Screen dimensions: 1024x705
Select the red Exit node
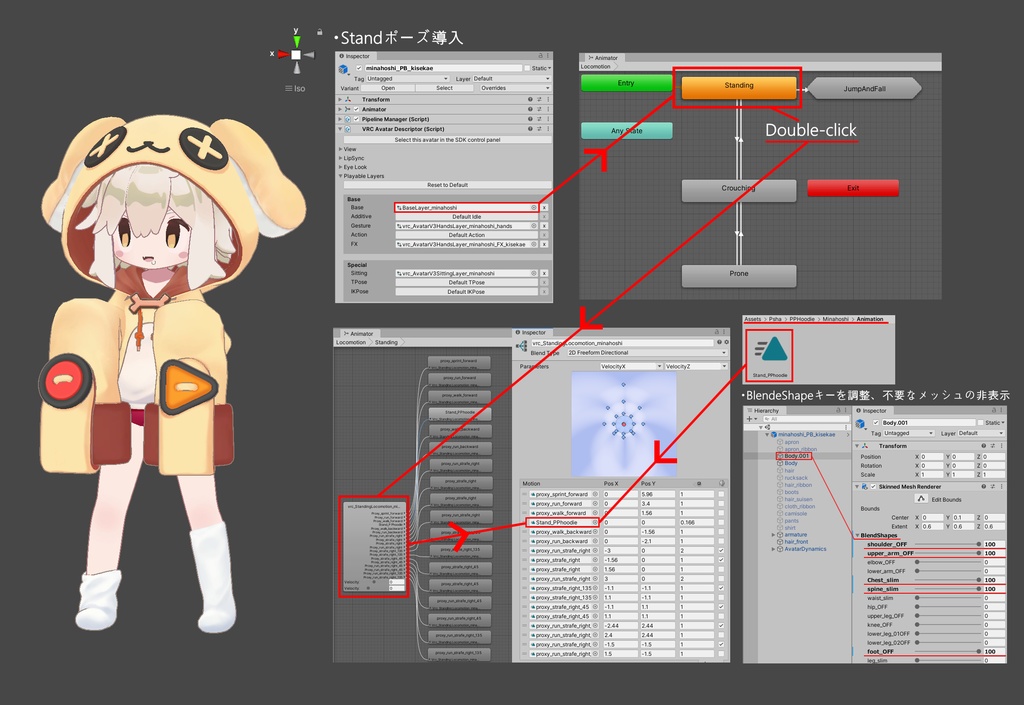[853, 188]
